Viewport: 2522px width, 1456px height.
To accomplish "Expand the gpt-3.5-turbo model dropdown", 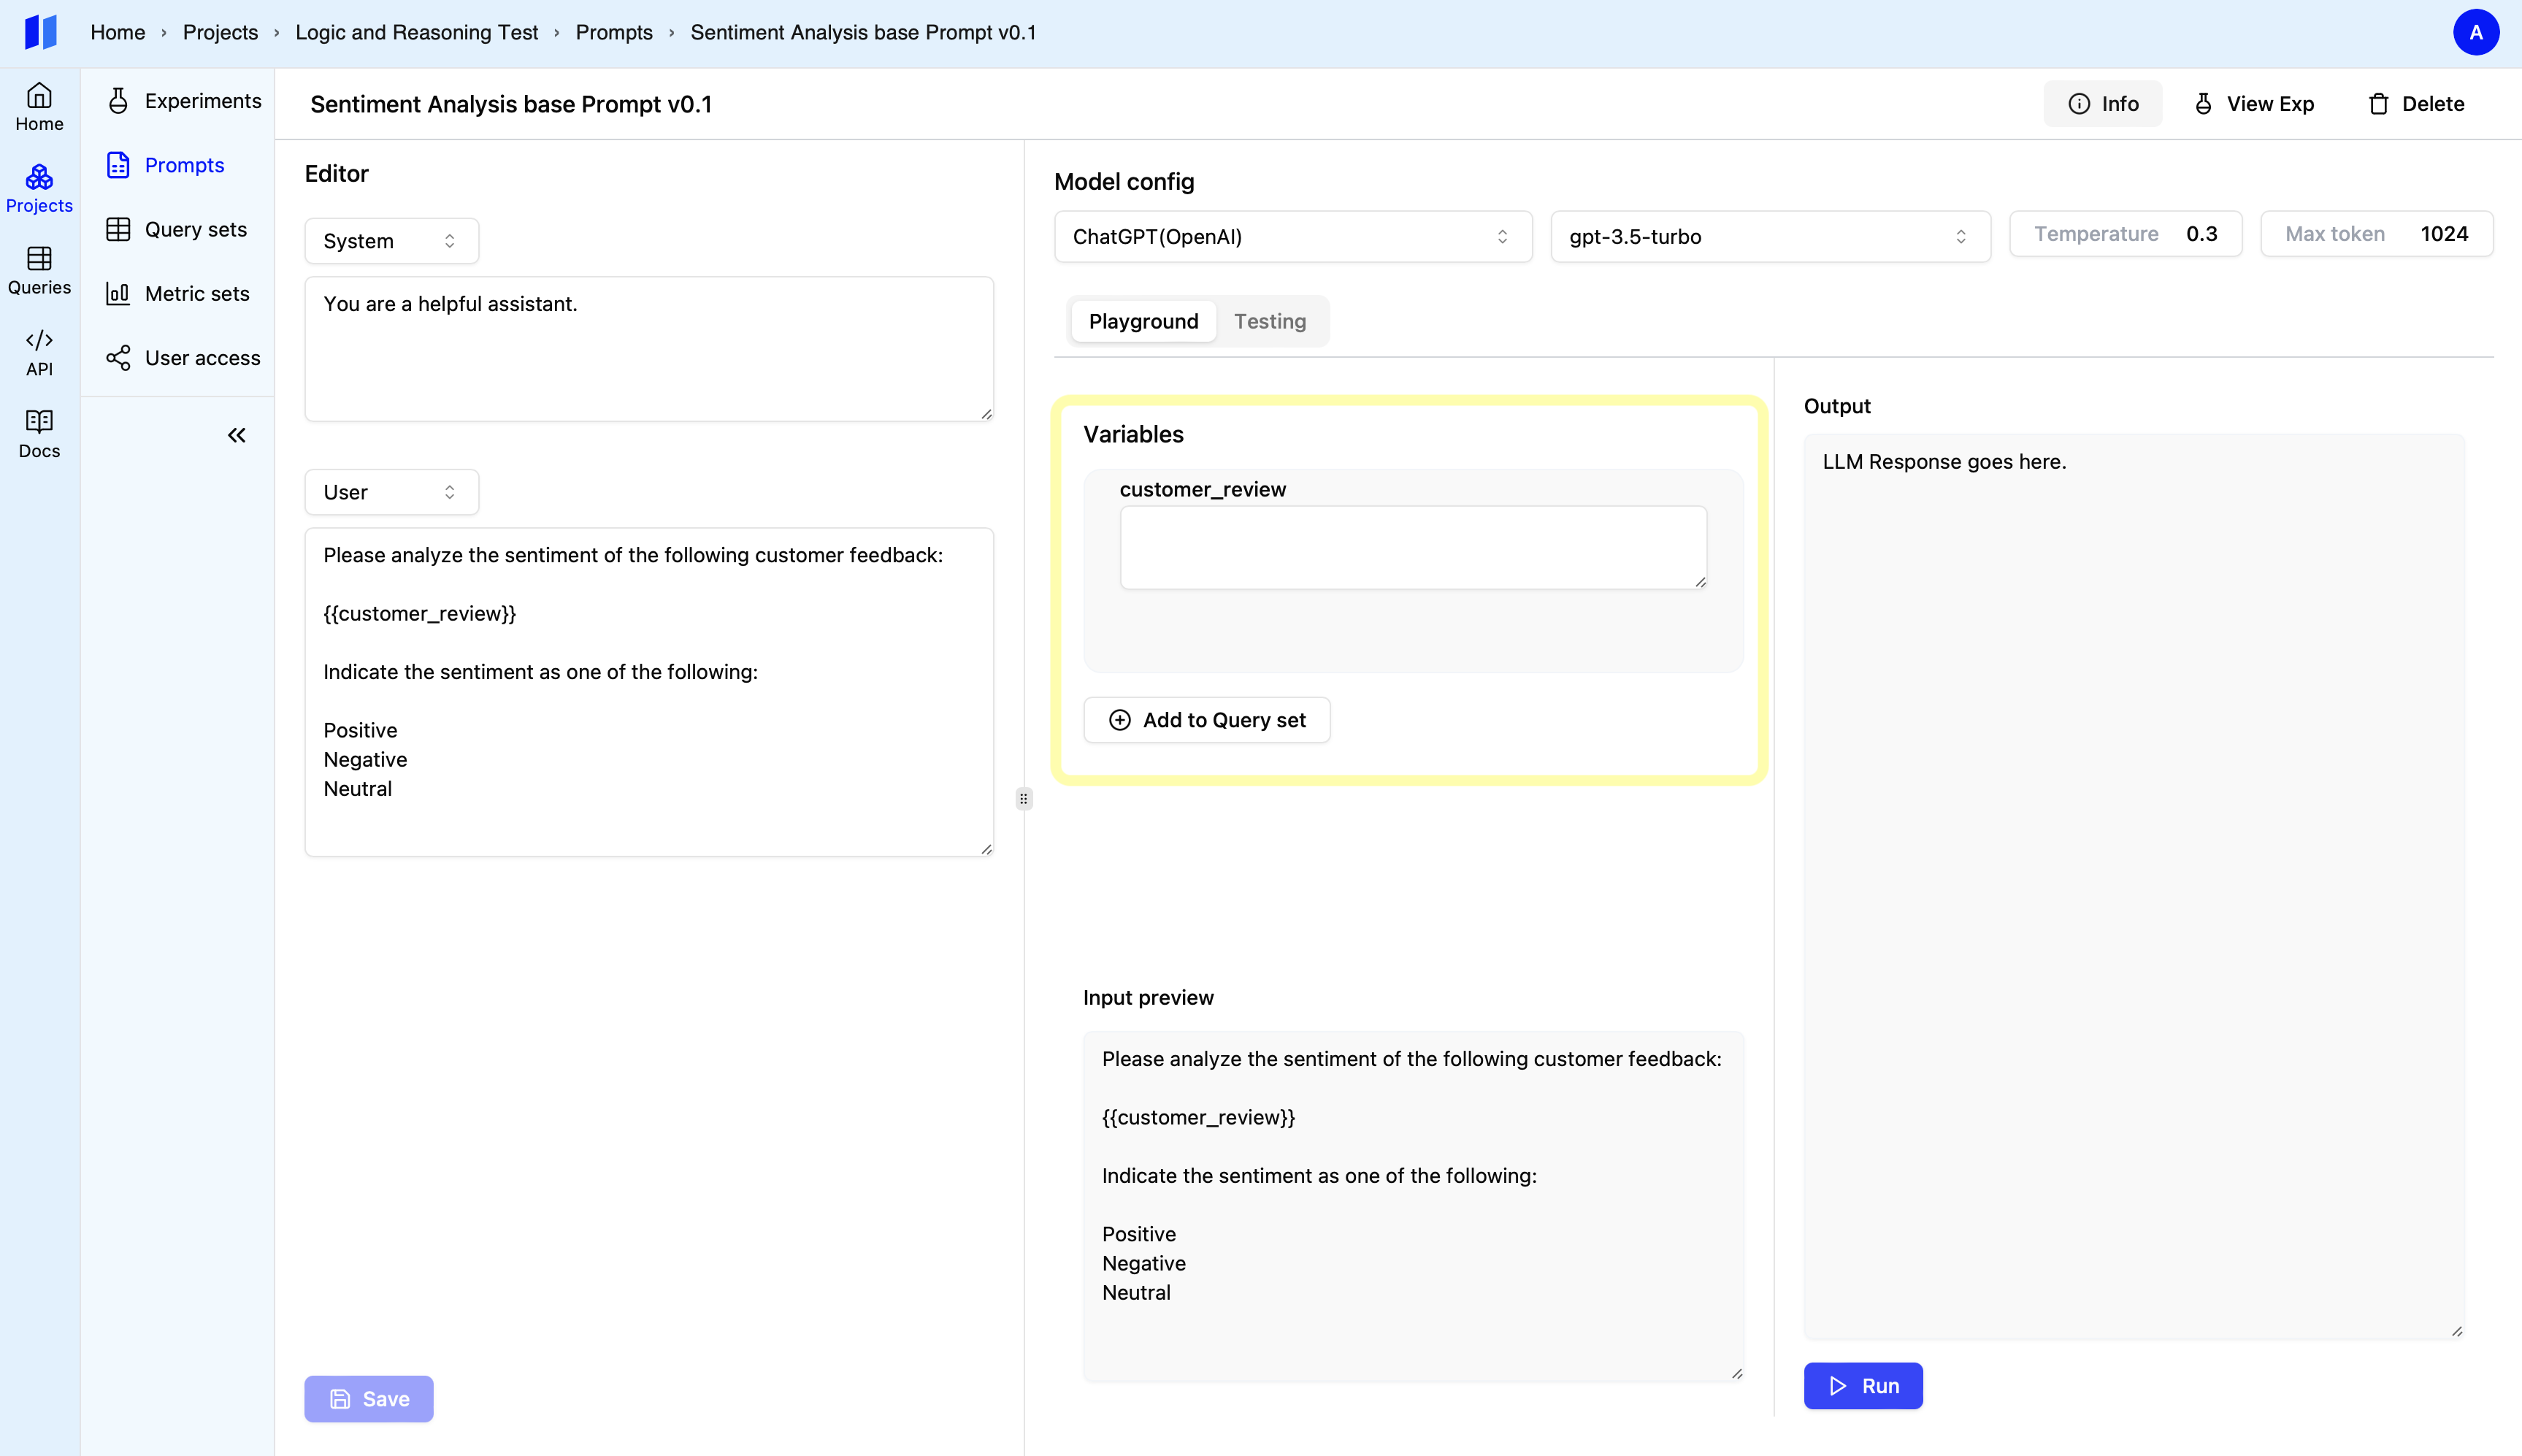I will 1769,237.
